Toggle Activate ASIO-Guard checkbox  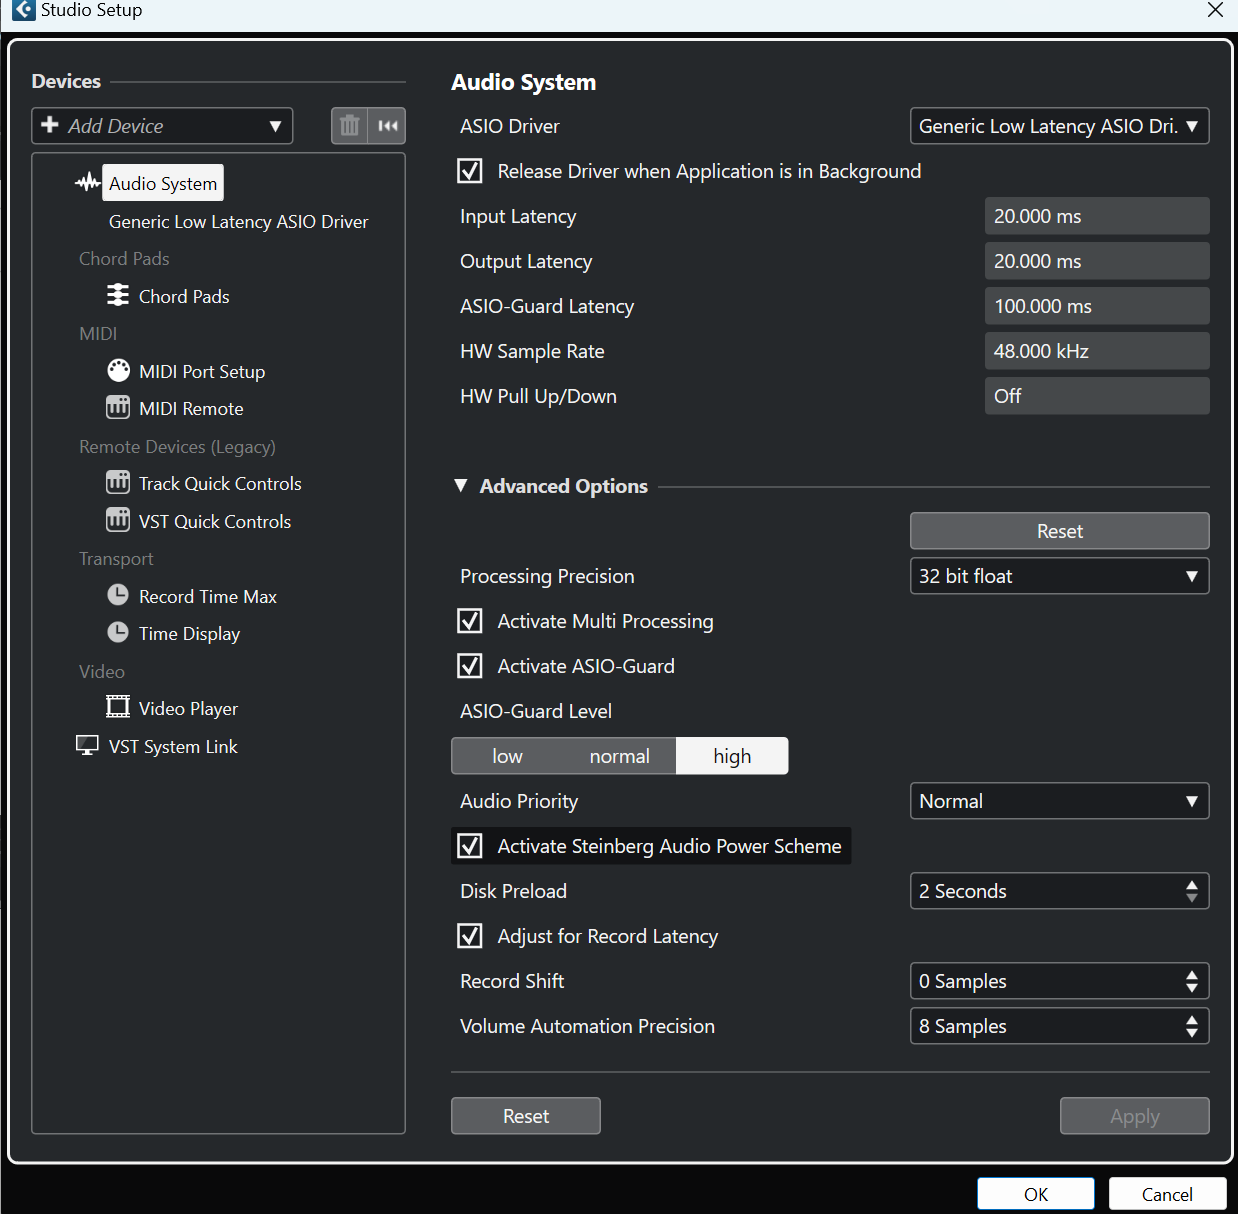pyautogui.click(x=470, y=666)
